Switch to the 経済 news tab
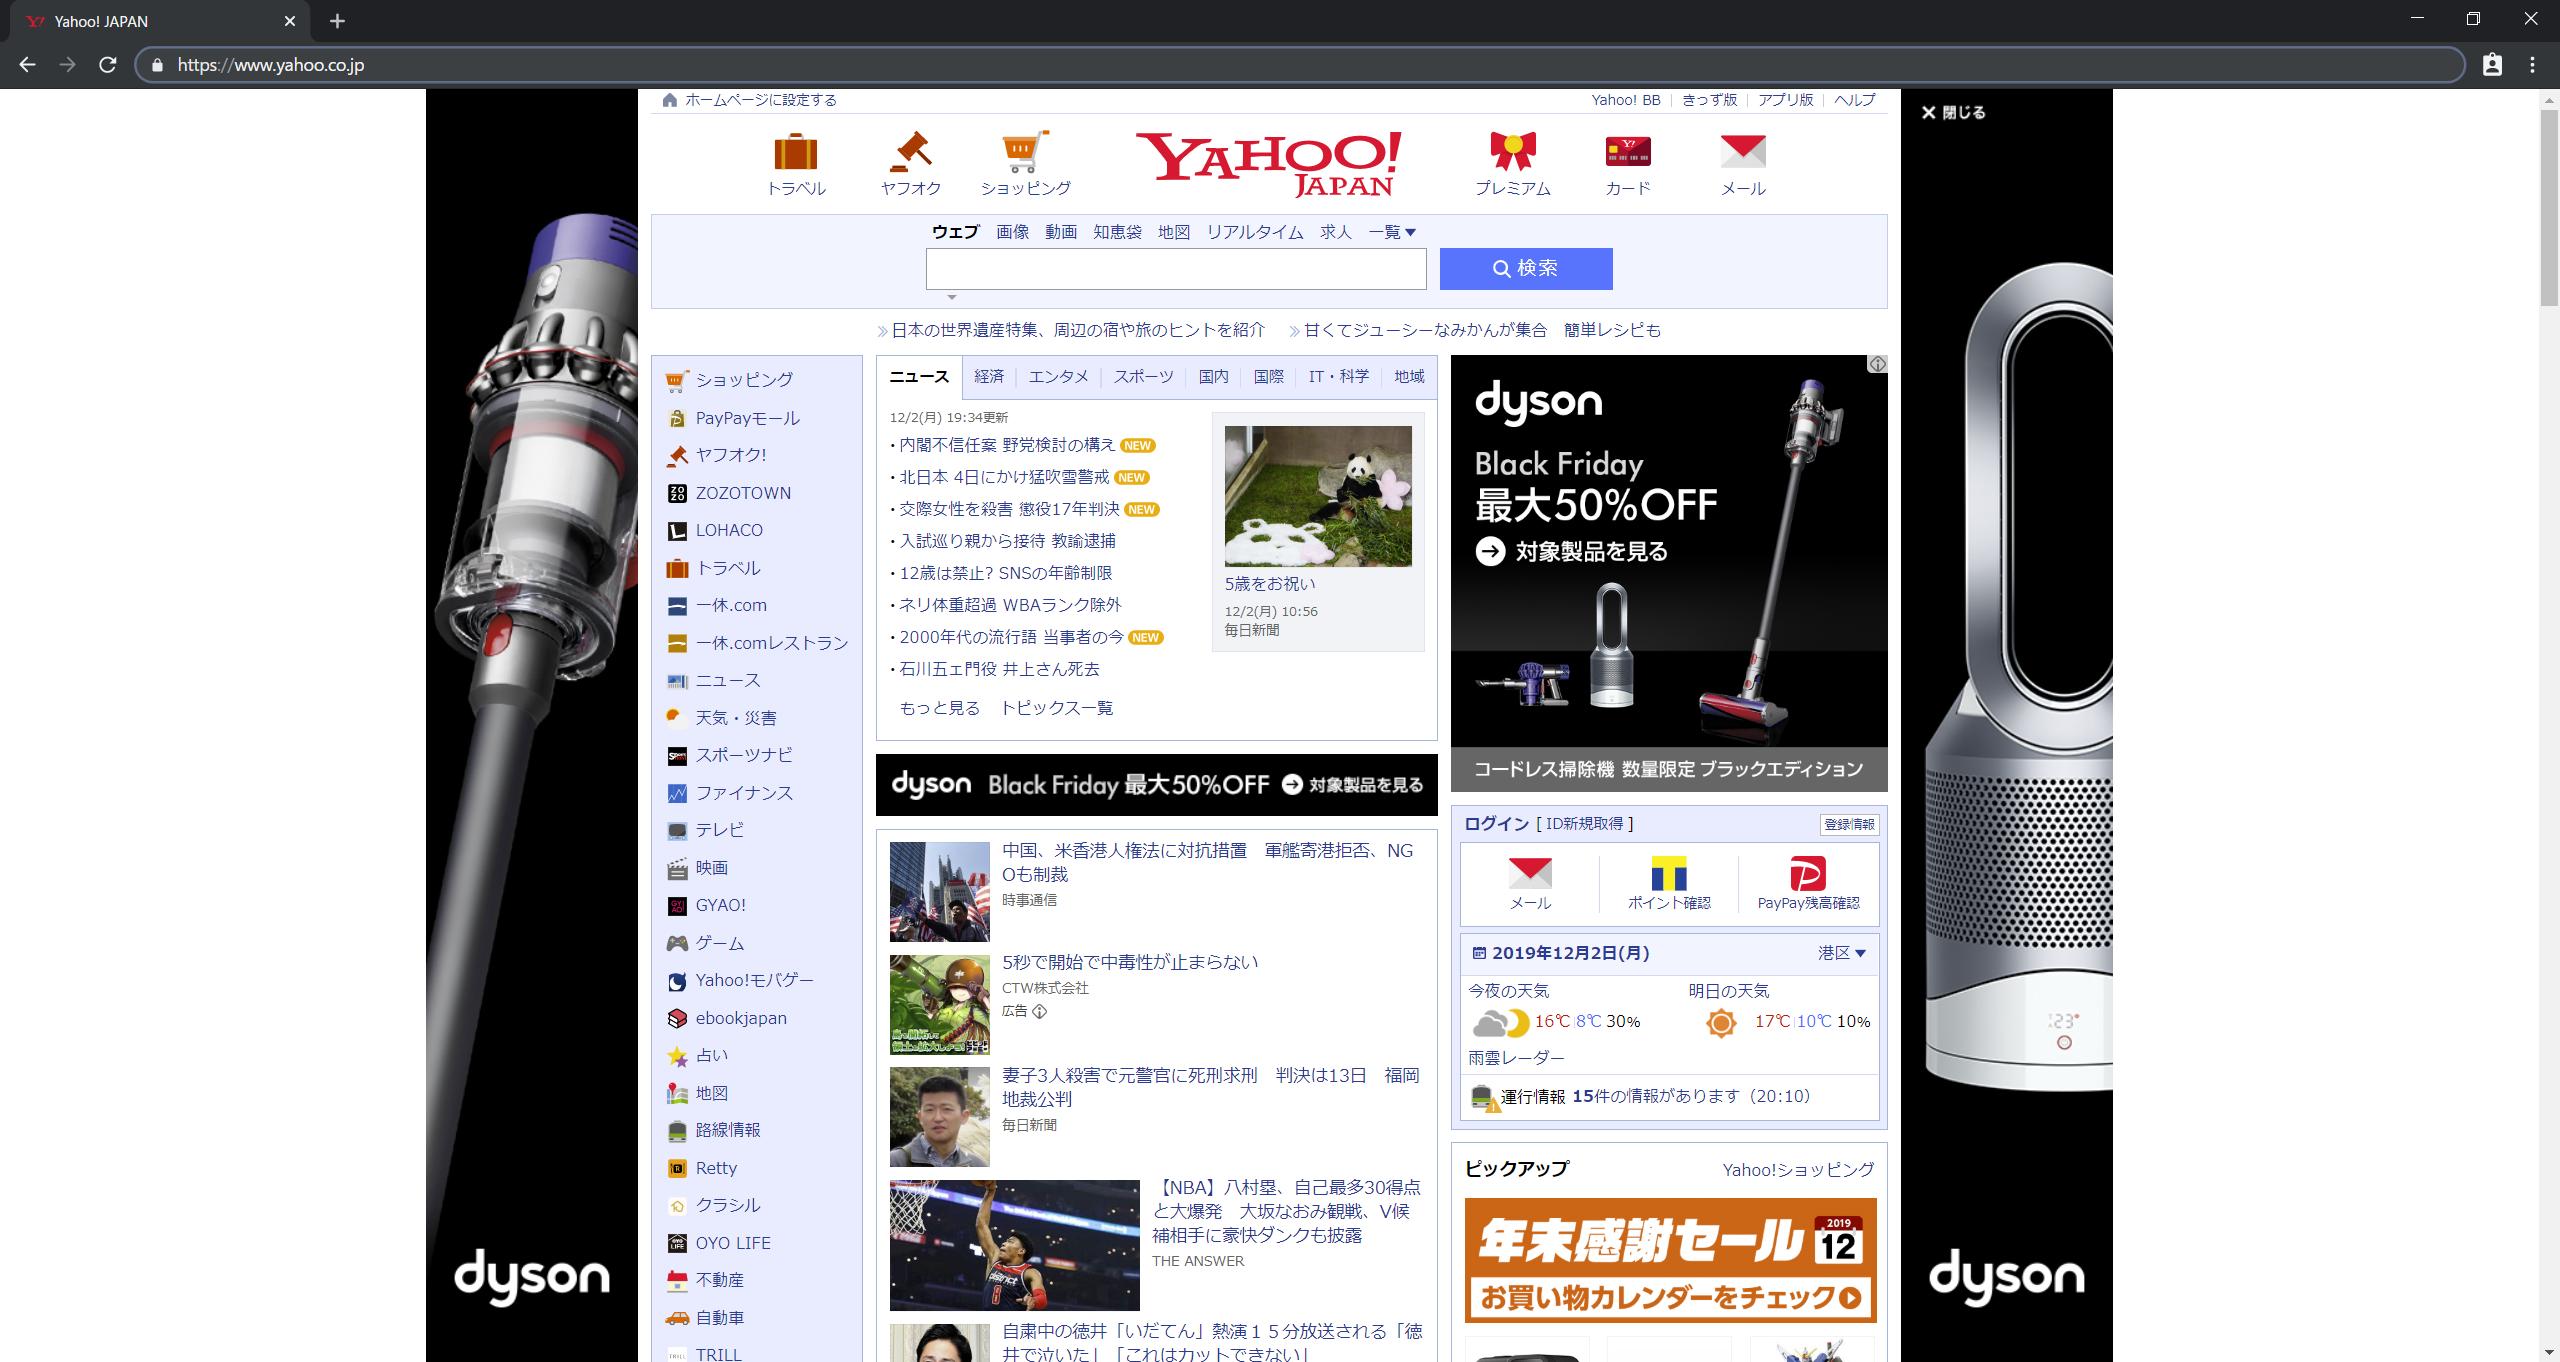 tap(988, 376)
